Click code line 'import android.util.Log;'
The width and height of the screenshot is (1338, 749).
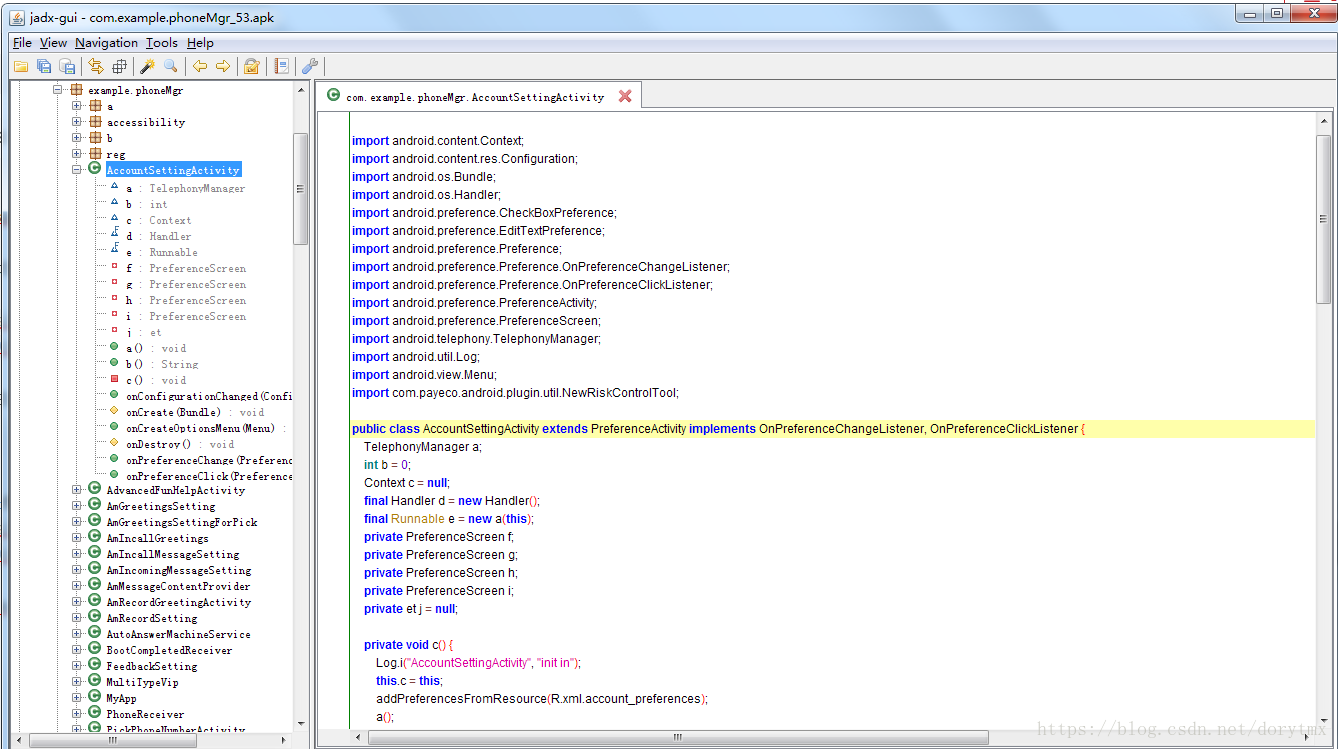[415, 357]
